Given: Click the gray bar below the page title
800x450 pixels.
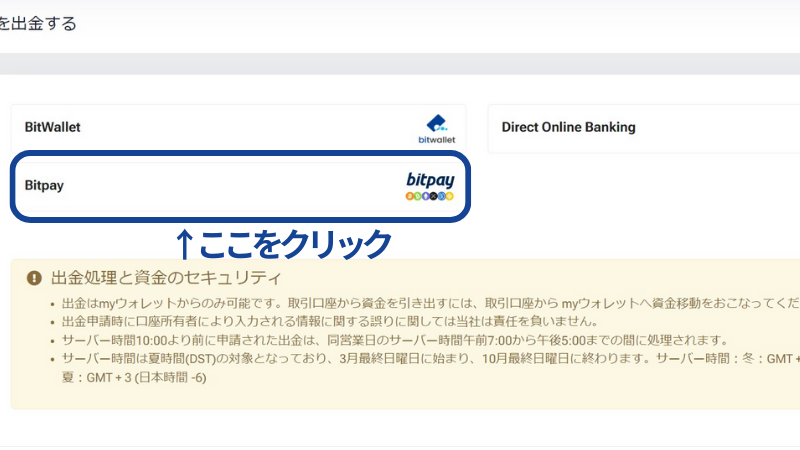Looking at the screenshot, I should tap(400, 64).
